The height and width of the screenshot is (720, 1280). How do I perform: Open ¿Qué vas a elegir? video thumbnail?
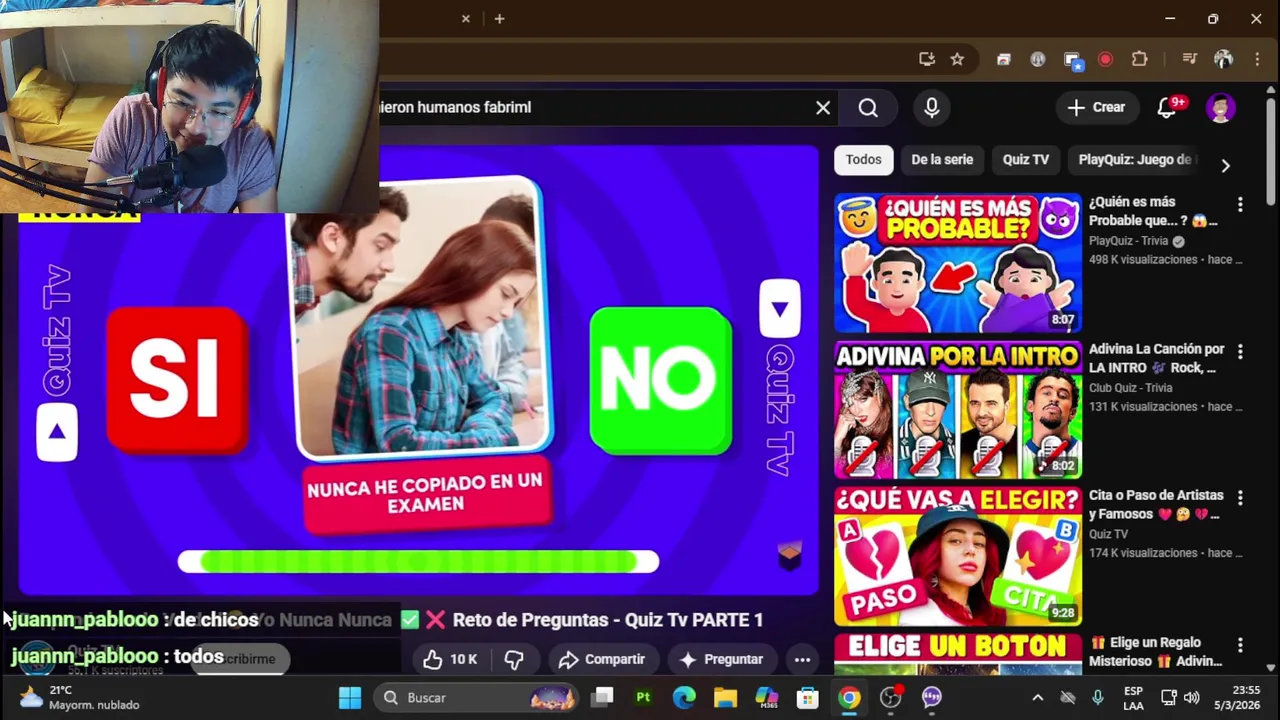tap(958, 556)
